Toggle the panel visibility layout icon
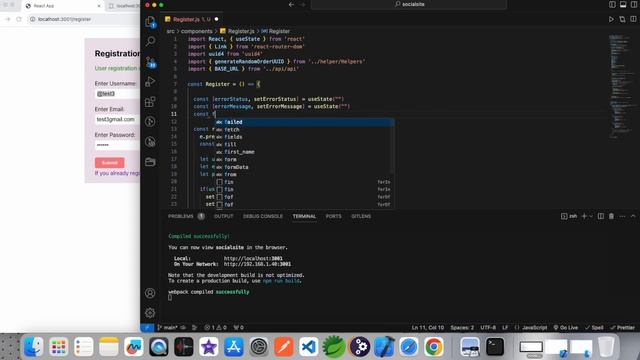 (x=623, y=4)
